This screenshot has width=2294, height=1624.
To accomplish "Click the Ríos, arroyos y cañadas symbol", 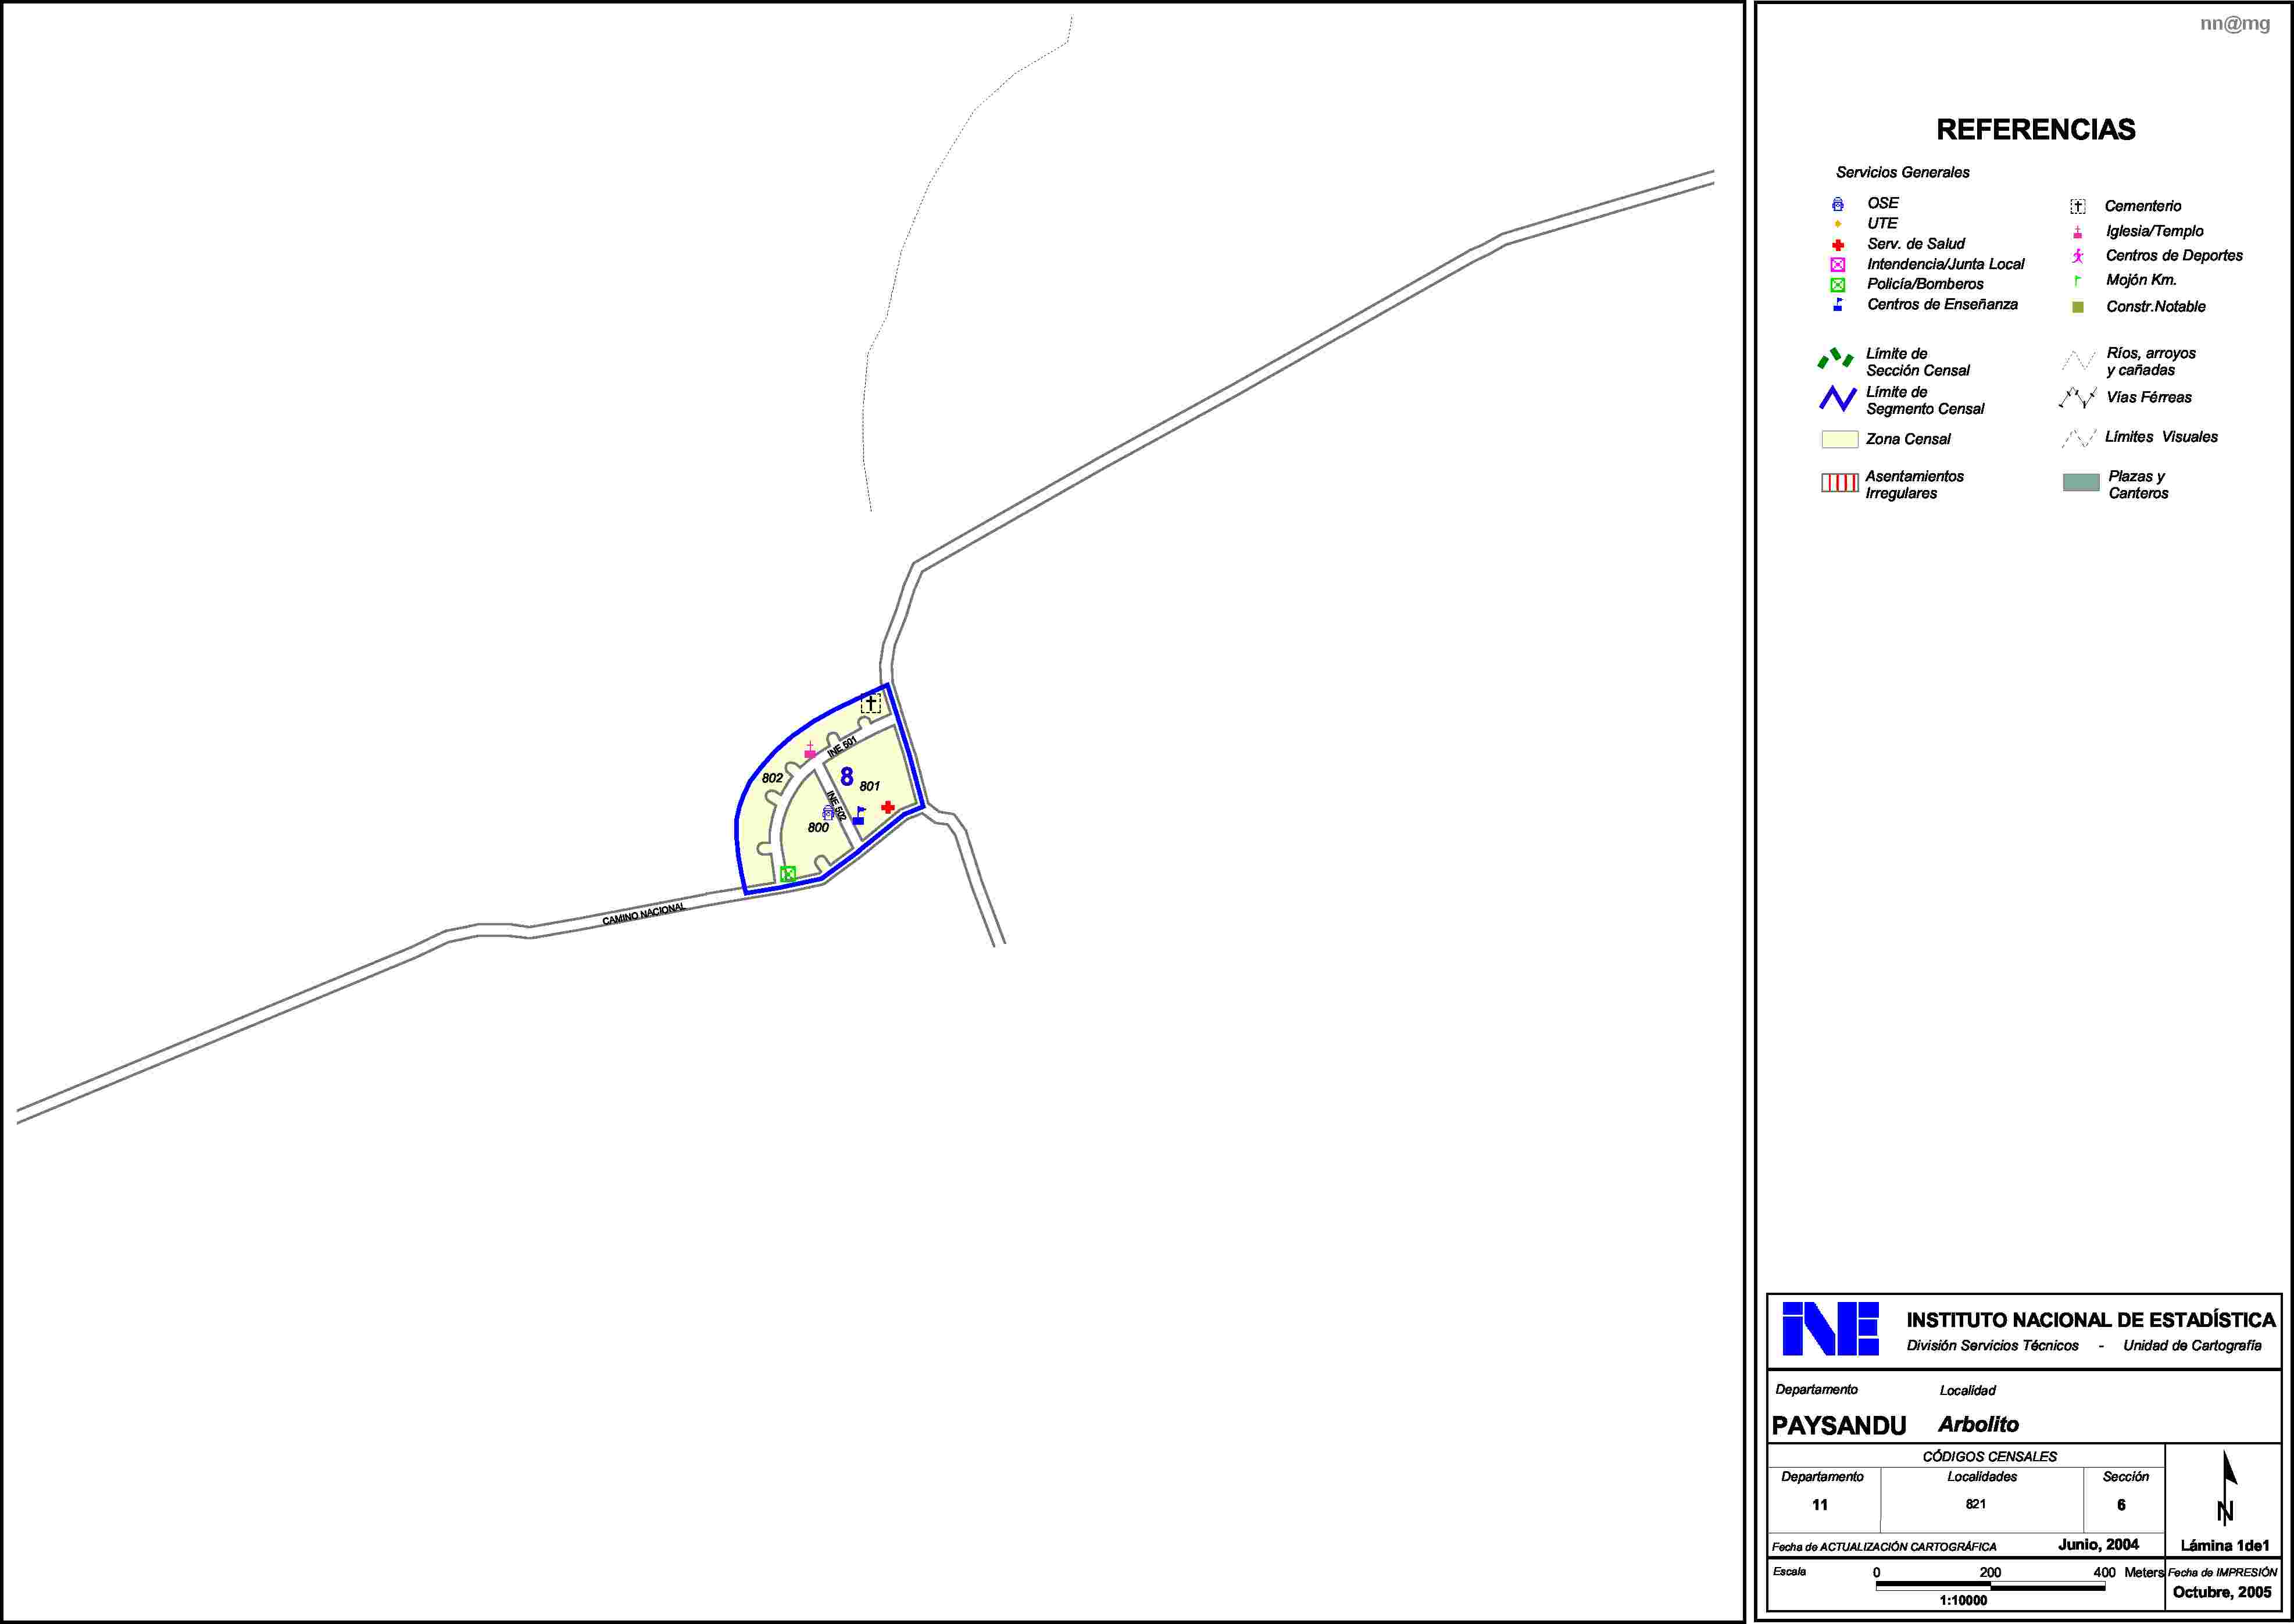I will 2078,360.
